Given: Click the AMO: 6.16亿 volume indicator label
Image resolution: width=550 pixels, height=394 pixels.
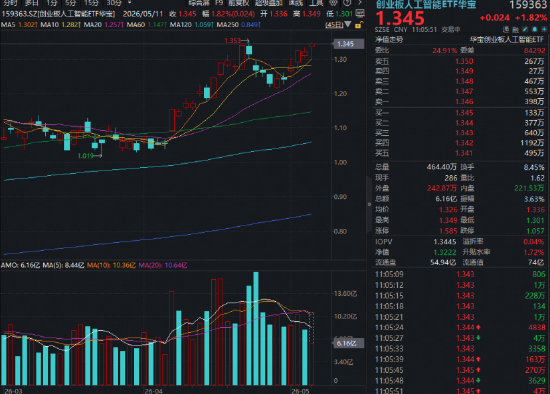Looking at the screenshot, I should (x=20, y=265).
